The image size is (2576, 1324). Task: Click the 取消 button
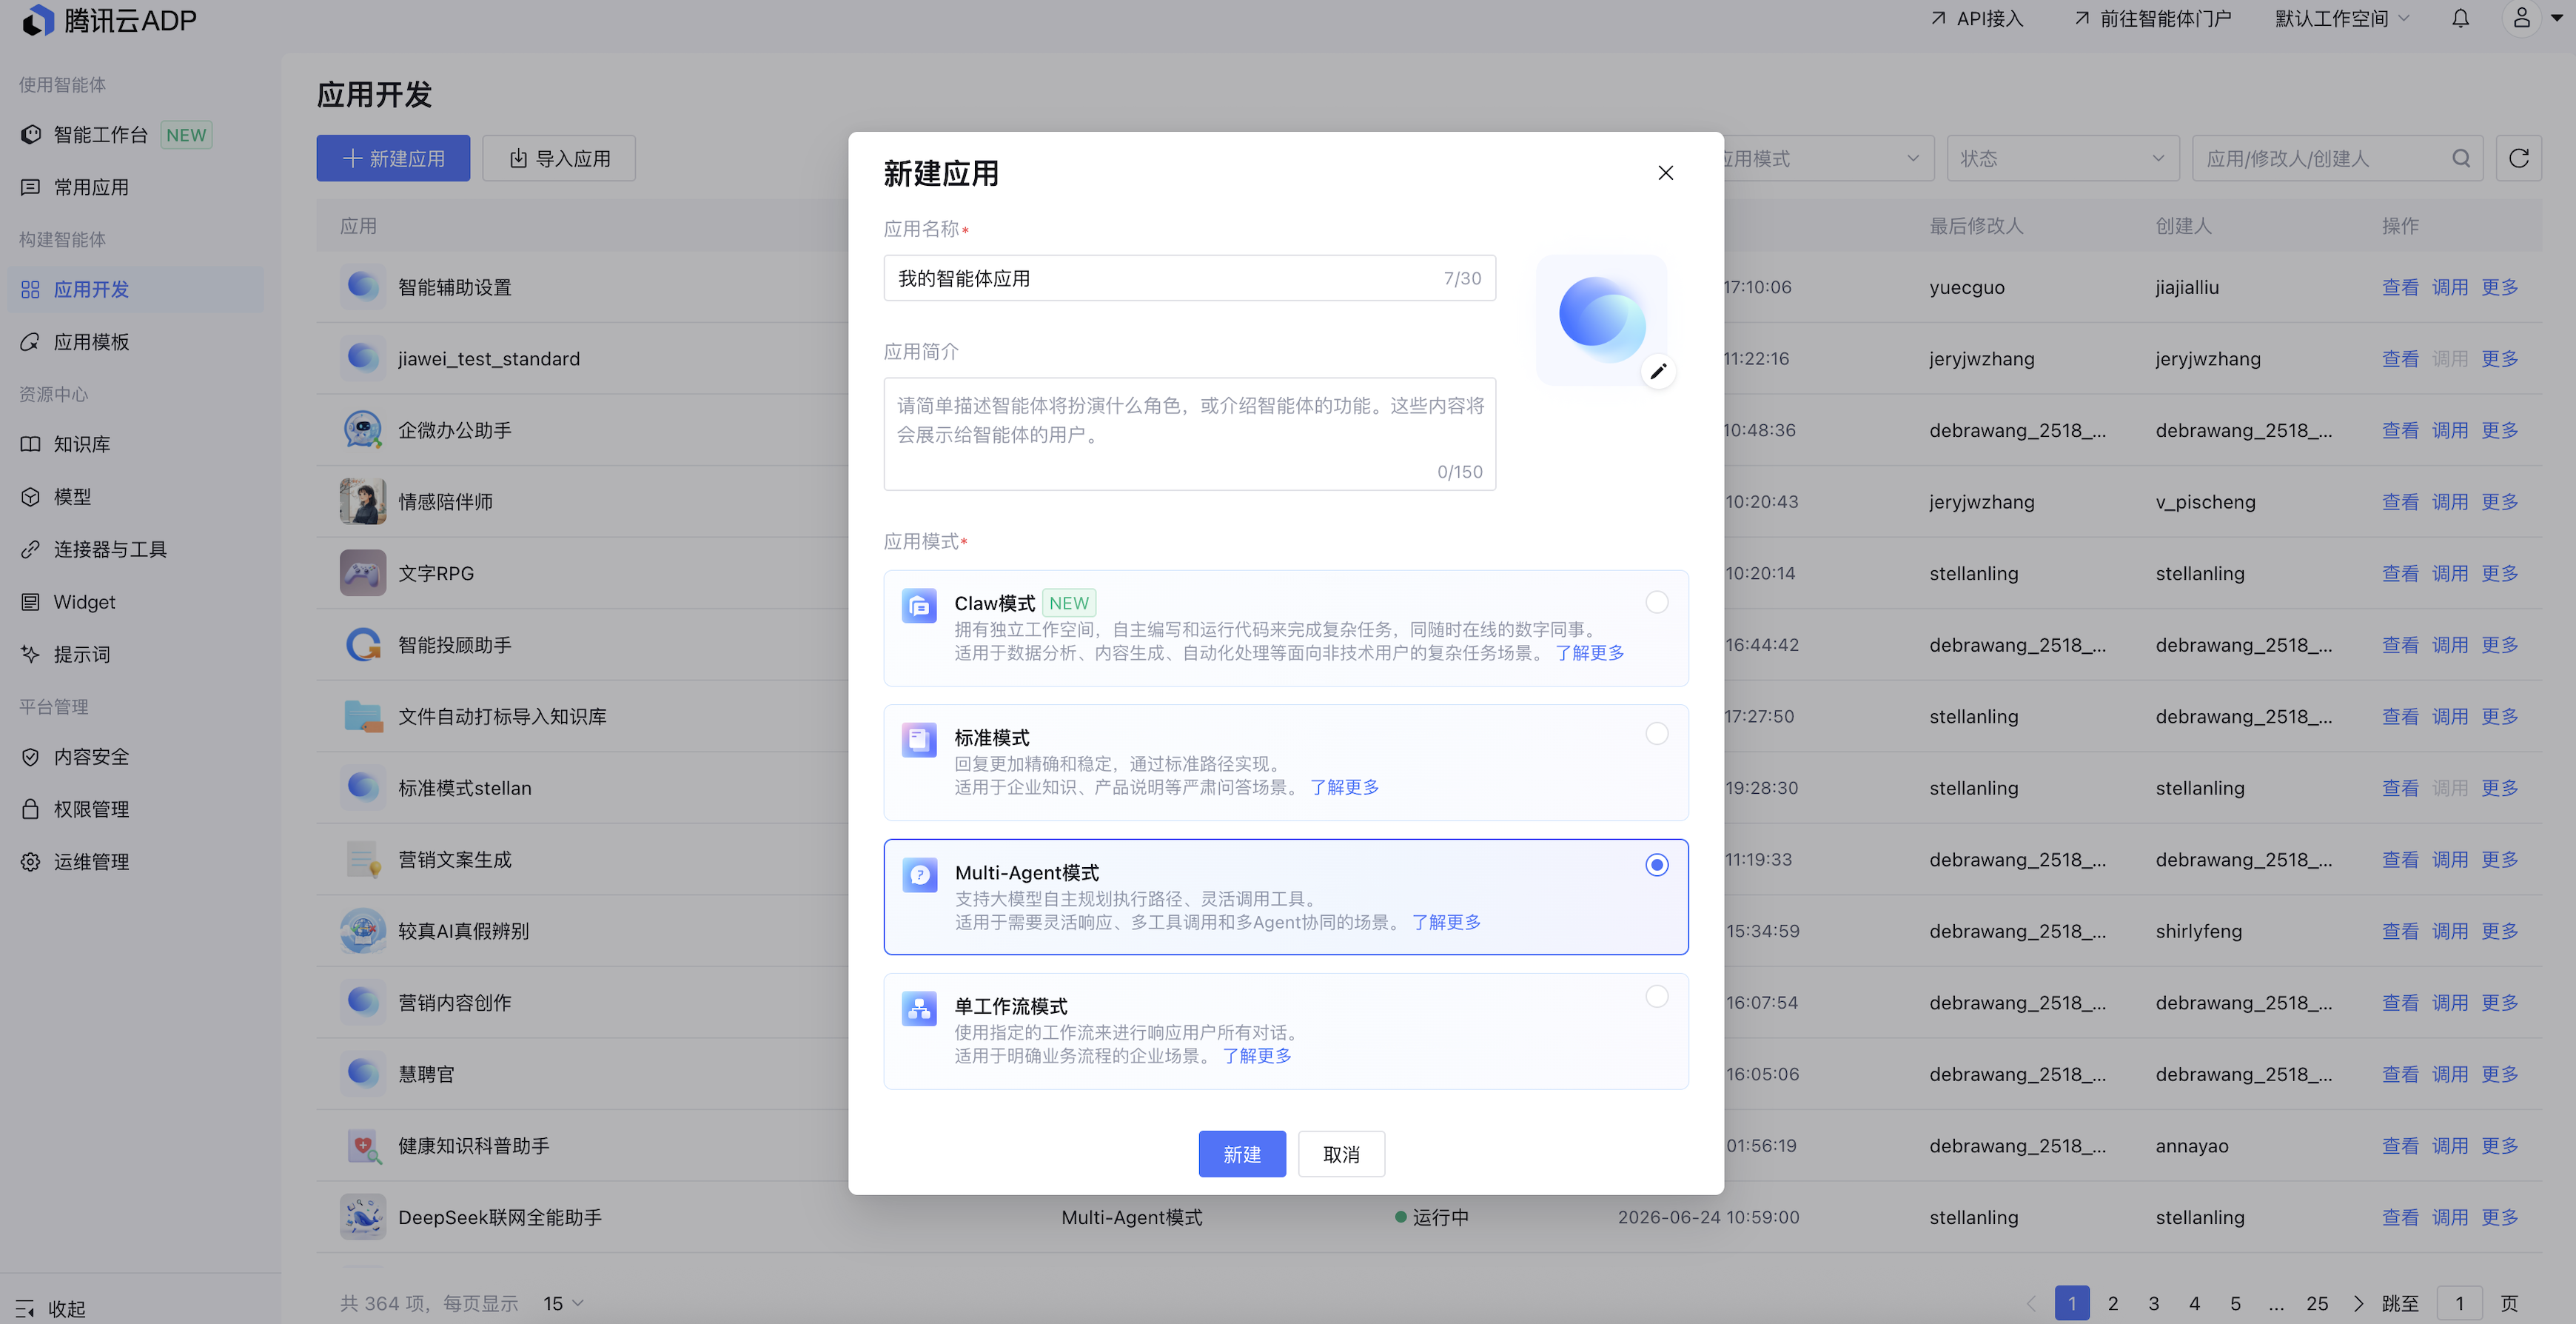1341,1154
